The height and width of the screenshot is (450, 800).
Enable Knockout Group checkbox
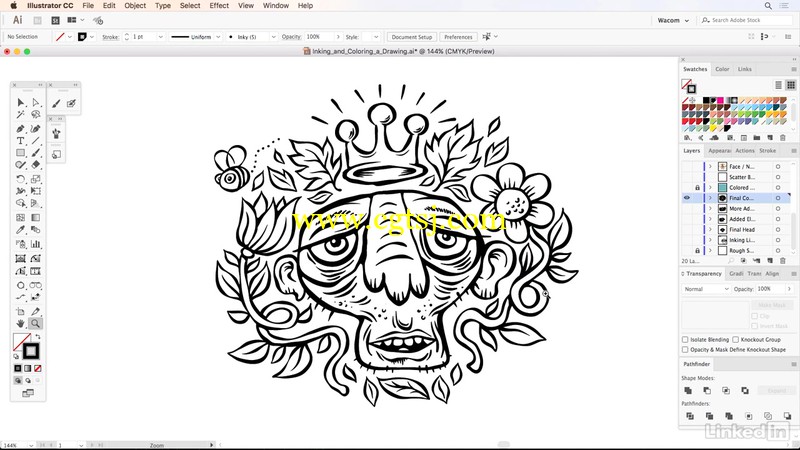pos(736,339)
